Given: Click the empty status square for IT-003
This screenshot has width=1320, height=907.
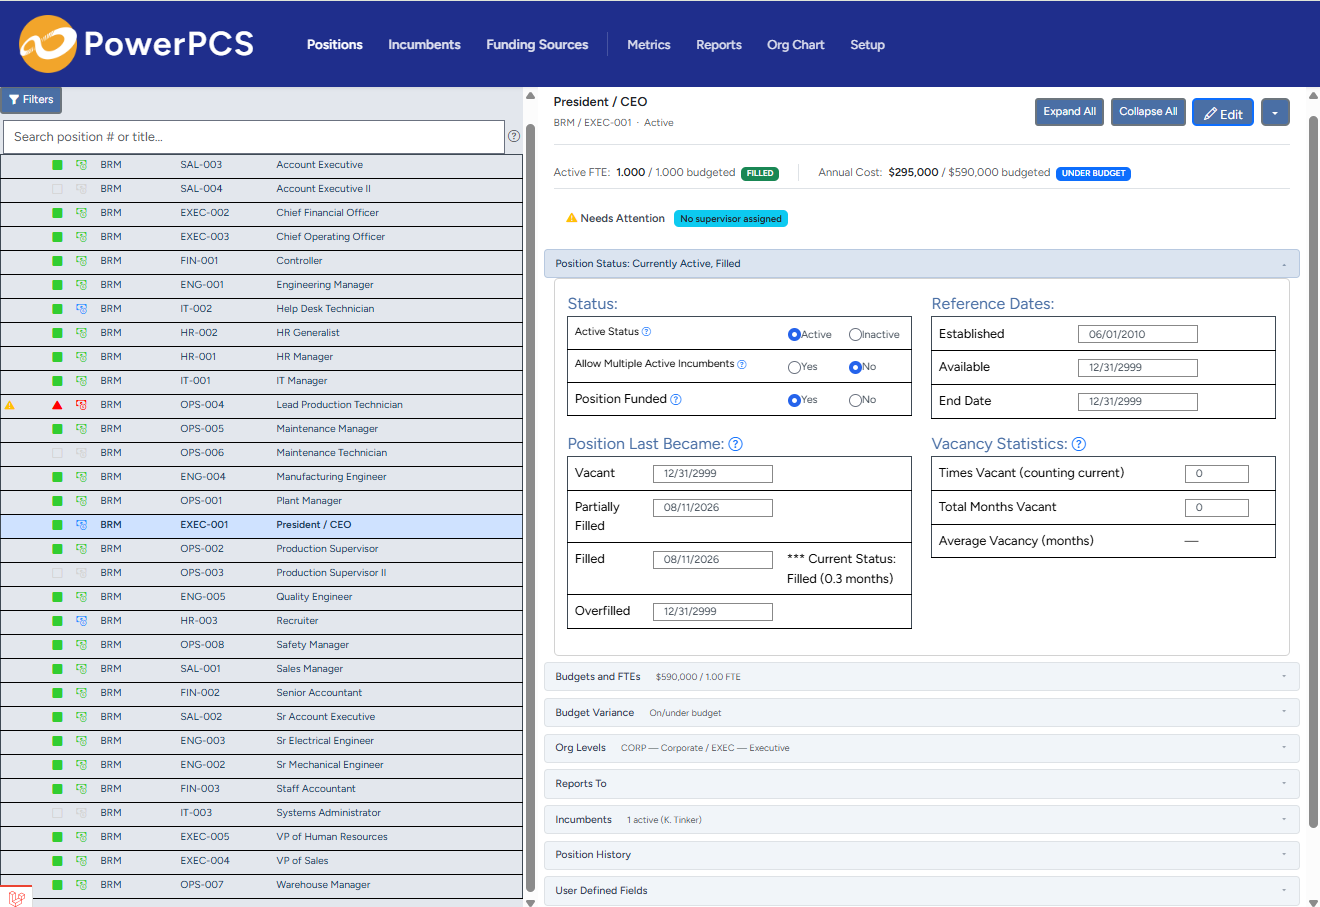Looking at the screenshot, I should pos(57,813).
